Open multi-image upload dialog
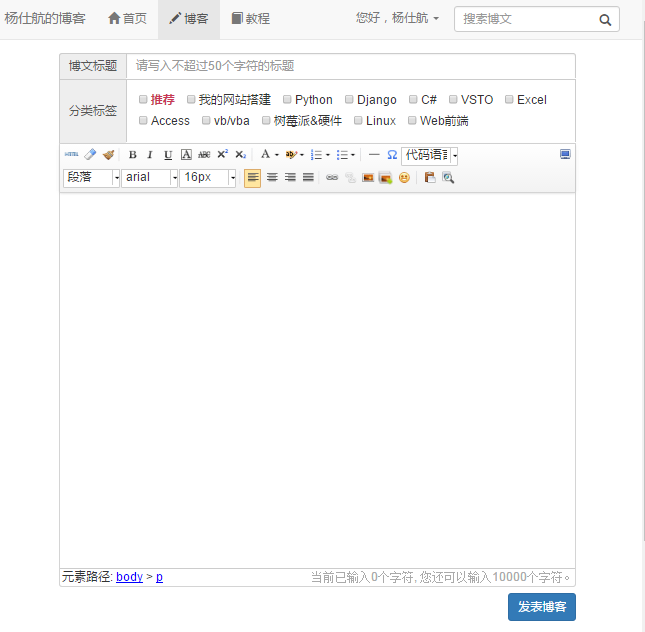 [385, 178]
